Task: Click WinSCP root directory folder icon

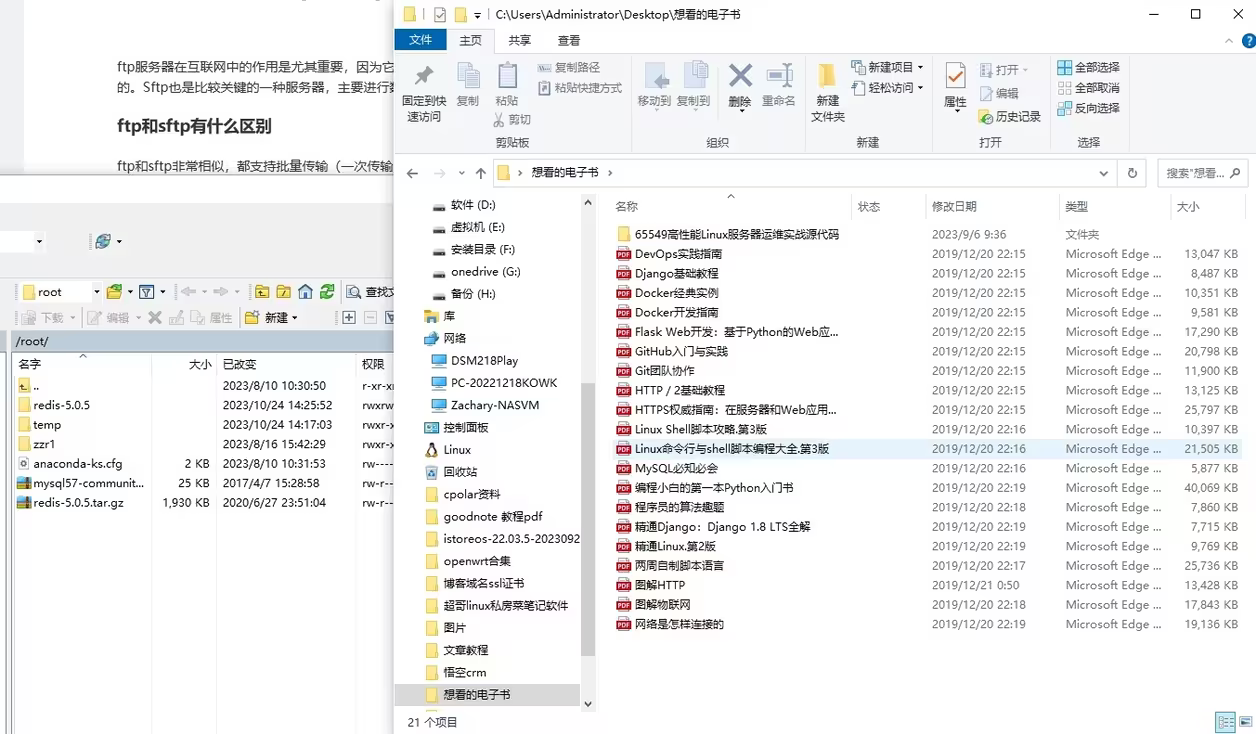Action: [284, 292]
